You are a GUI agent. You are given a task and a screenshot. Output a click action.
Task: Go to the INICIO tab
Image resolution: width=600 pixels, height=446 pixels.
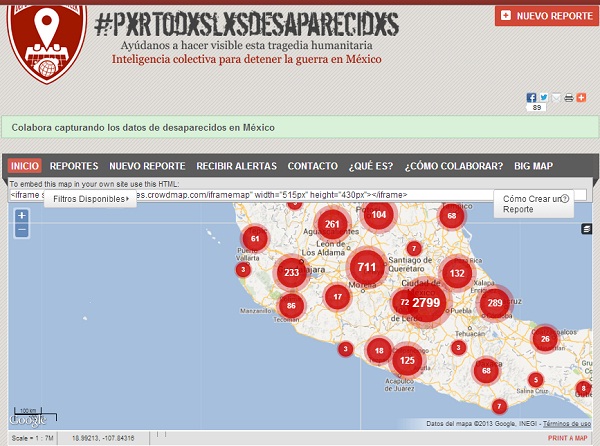pos(25,166)
